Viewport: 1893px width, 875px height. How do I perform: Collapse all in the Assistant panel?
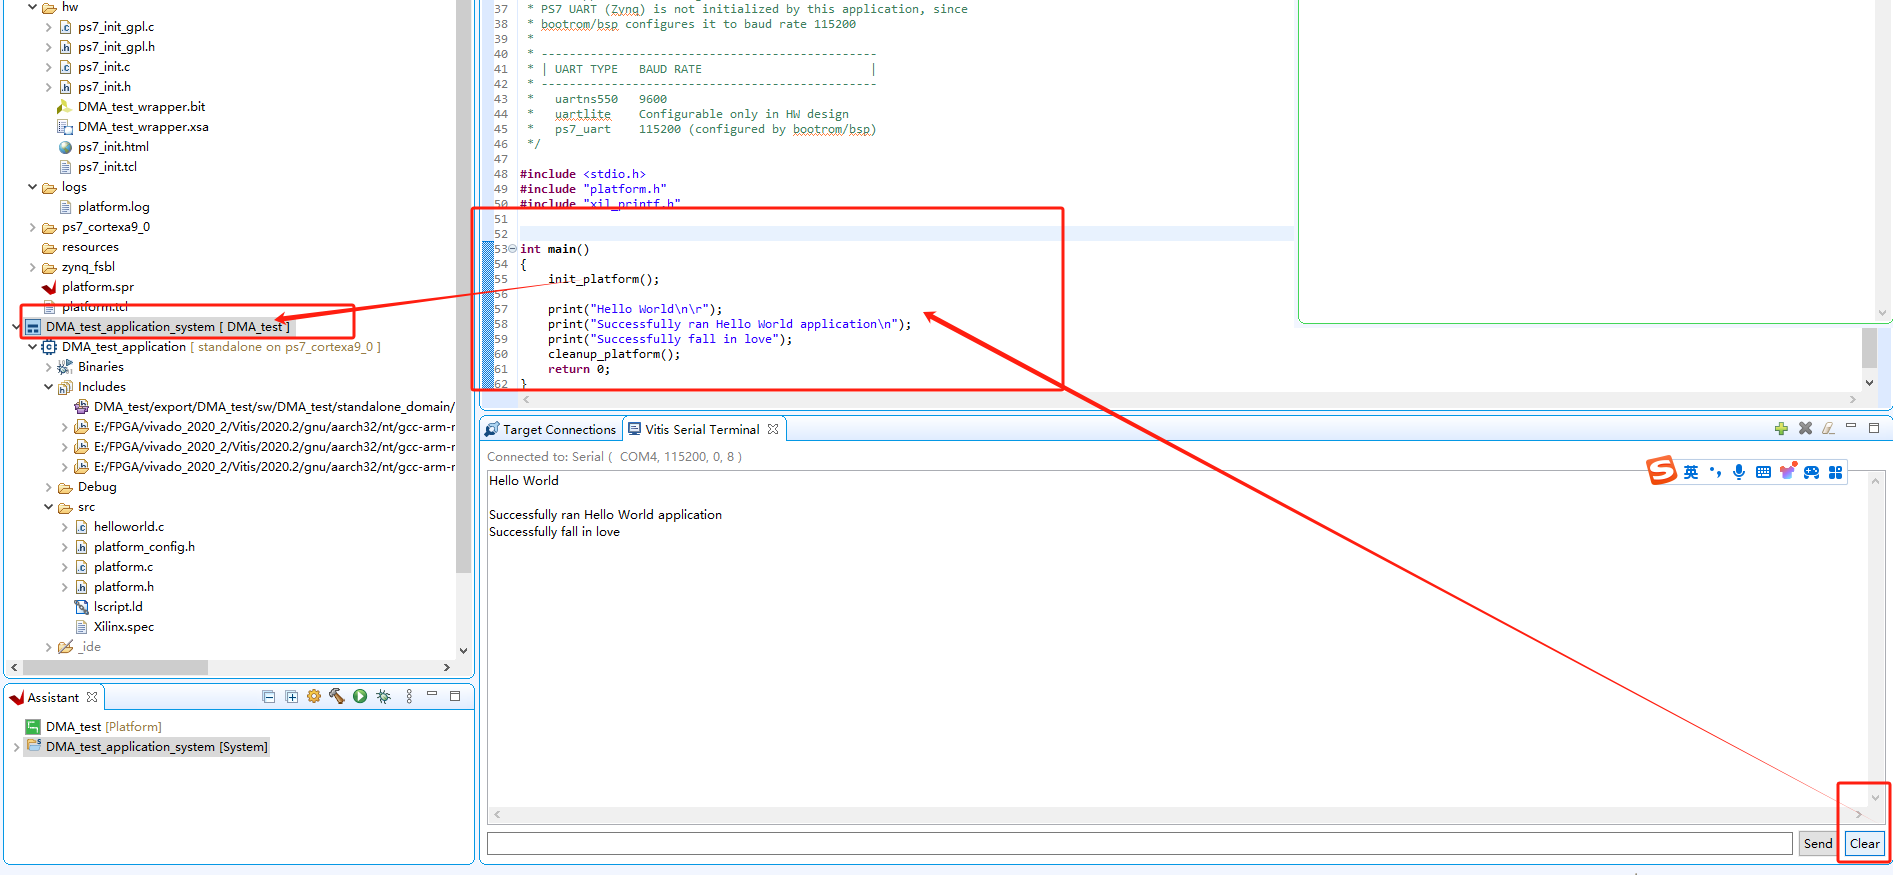click(x=268, y=697)
